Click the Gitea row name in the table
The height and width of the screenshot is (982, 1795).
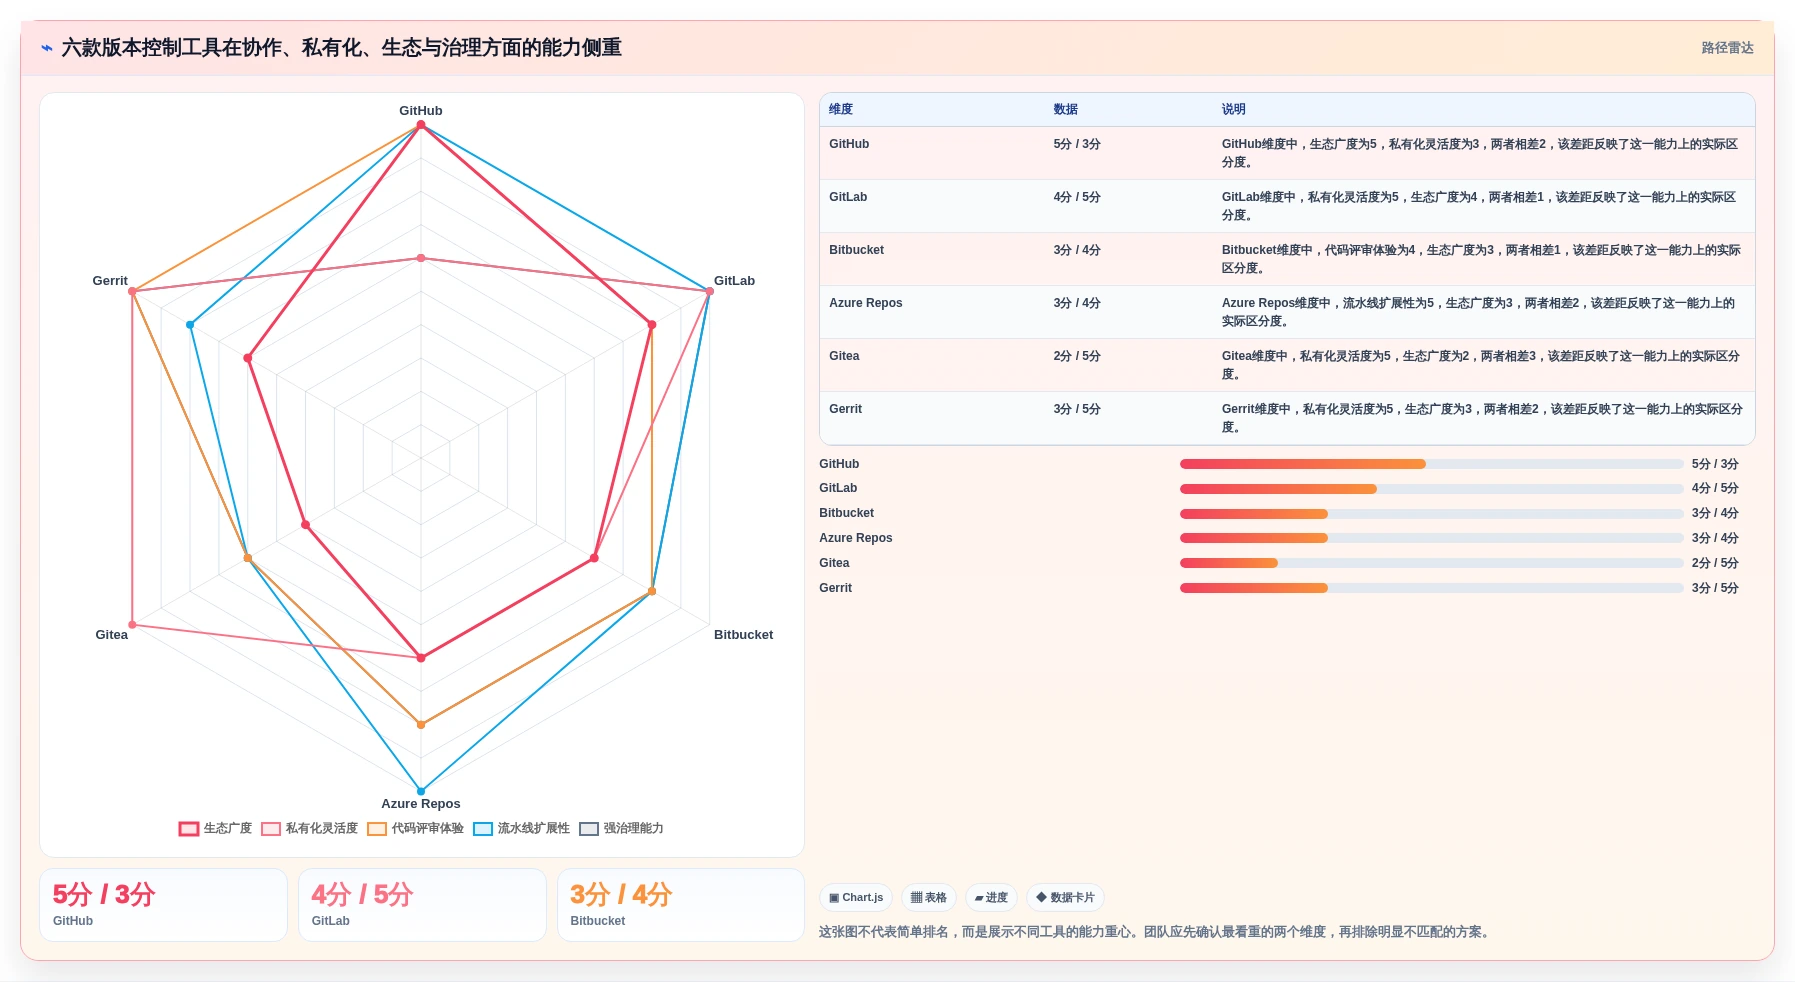pyautogui.click(x=844, y=356)
